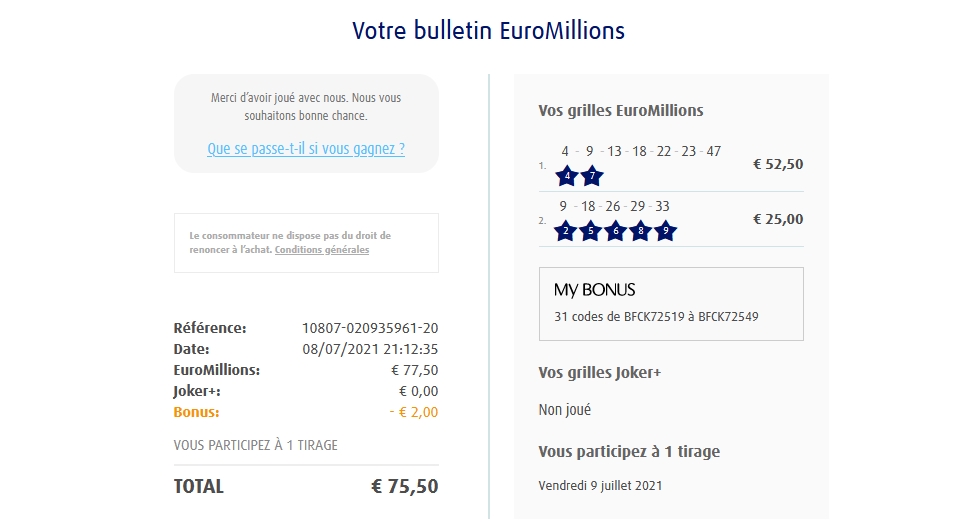The height and width of the screenshot is (525, 973).
Task: Click star number 6 in grid 2
Action: pos(616,231)
